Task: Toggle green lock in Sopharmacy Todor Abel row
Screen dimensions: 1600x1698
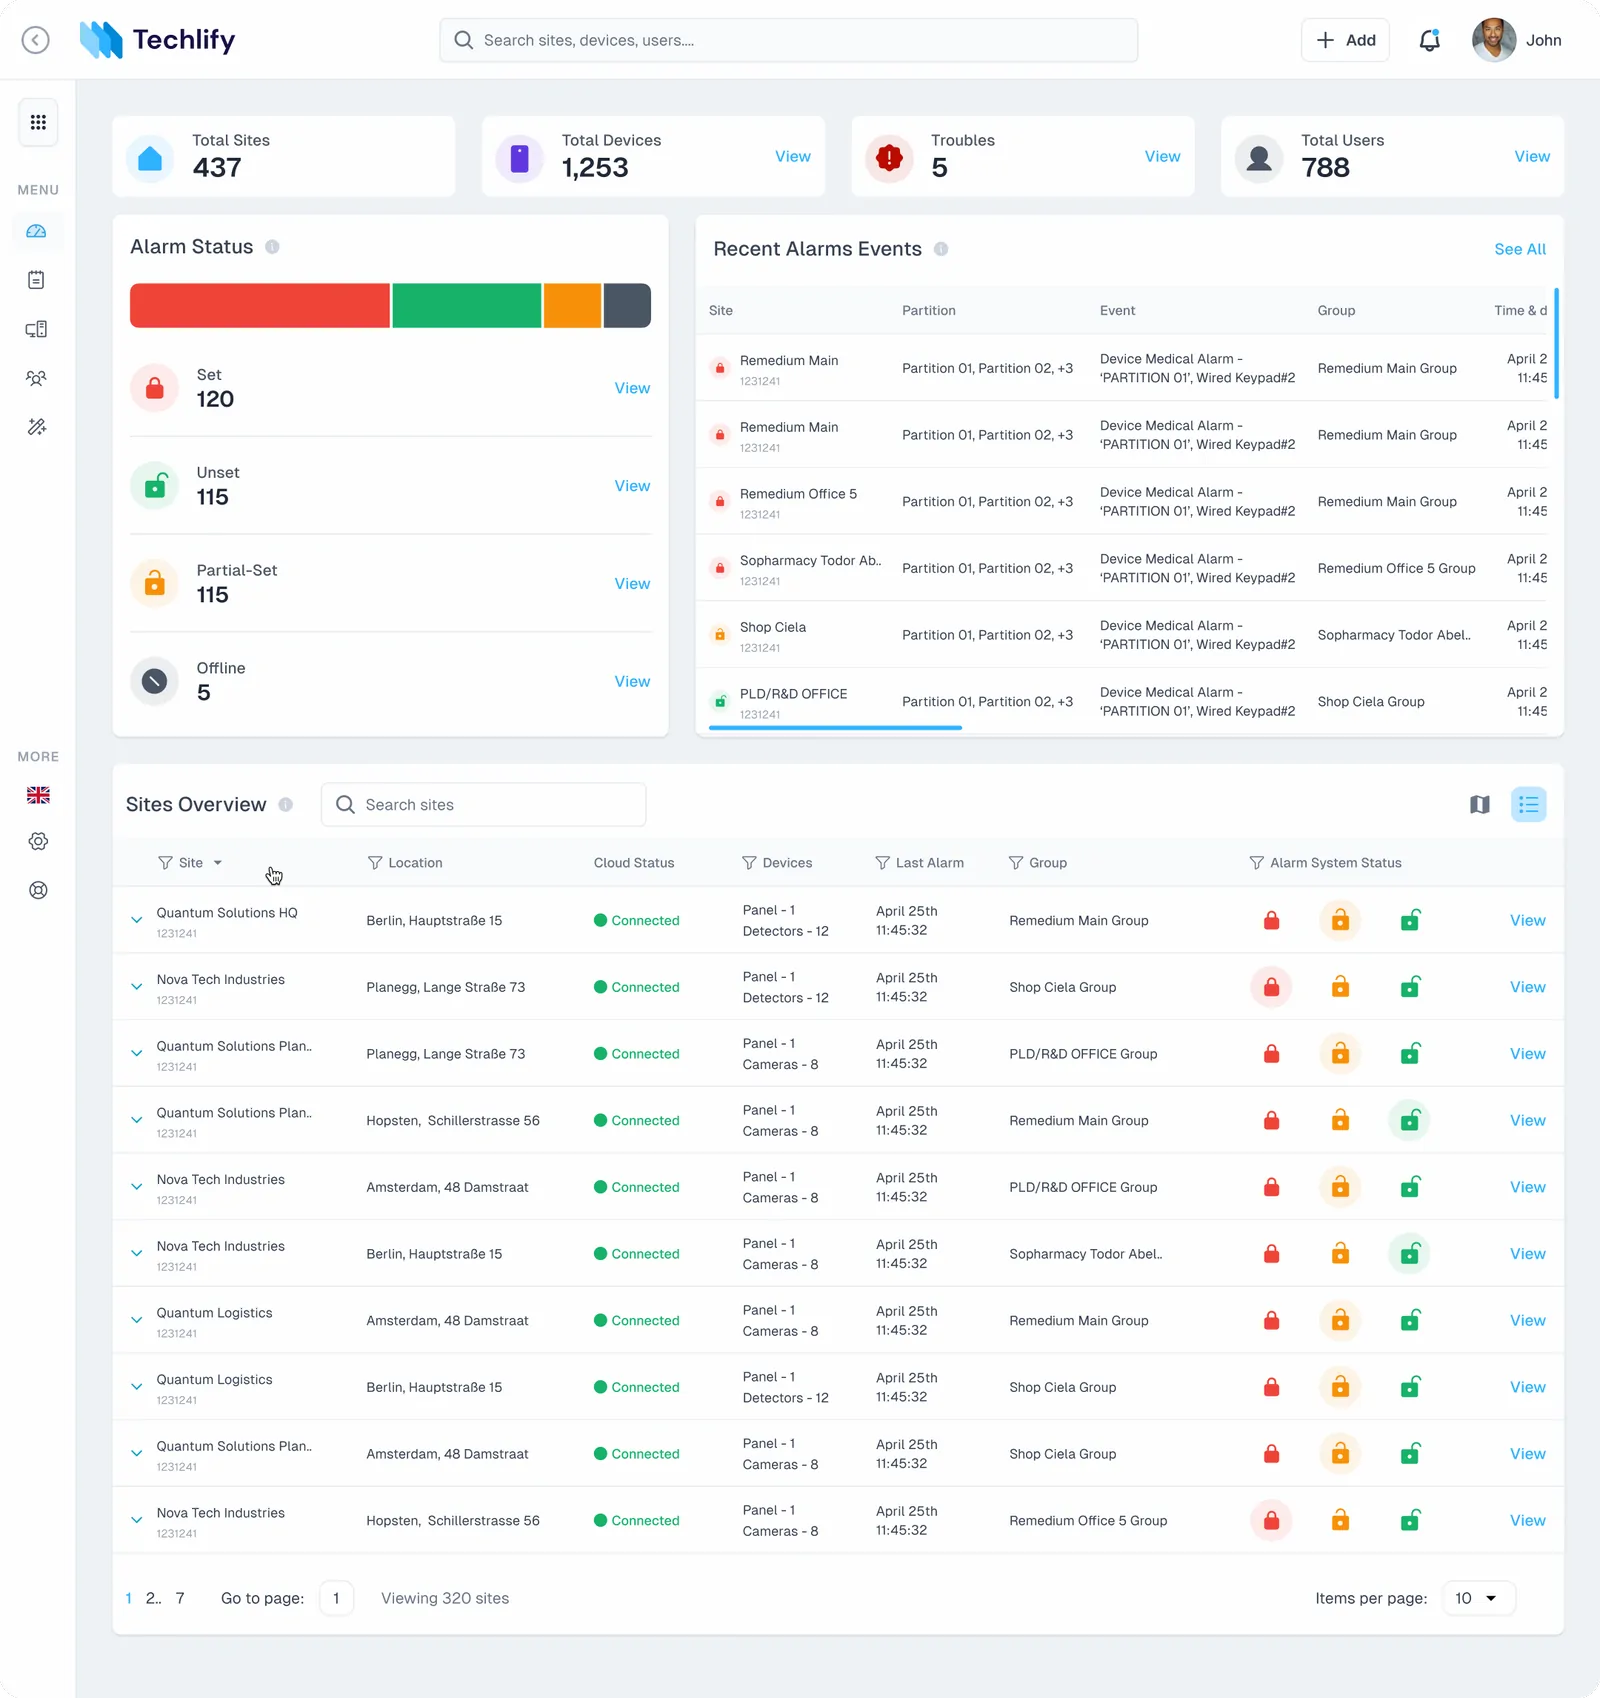Action: 1410,1254
